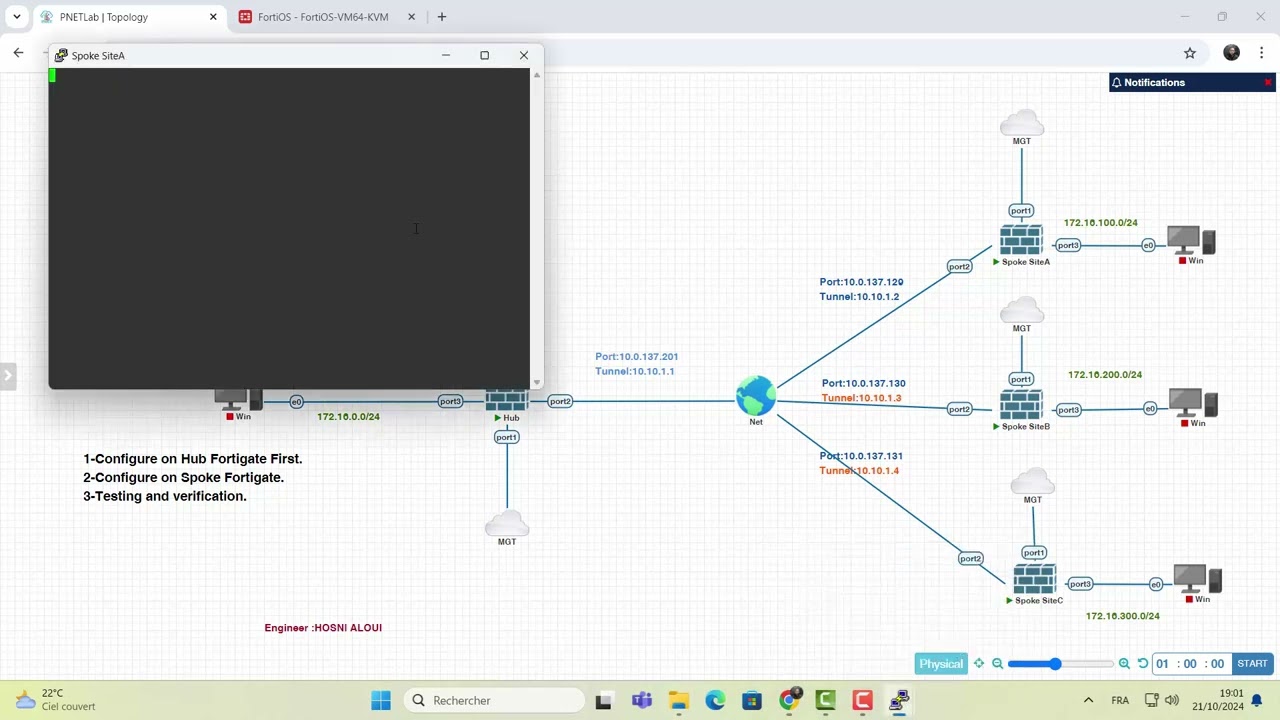Select the Spoke SiteA firewall node
Viewport: 1280px width, 720px height.
[1021, 239]
